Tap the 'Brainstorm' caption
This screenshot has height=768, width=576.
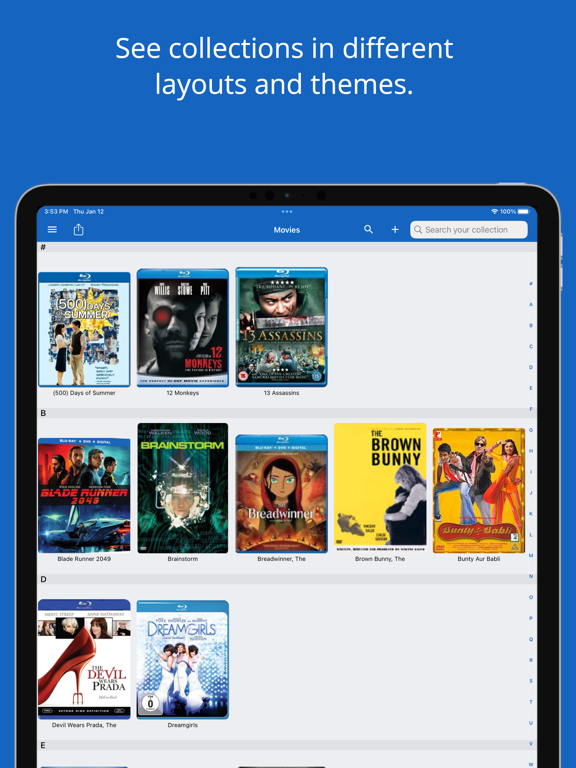click(183, 559)
